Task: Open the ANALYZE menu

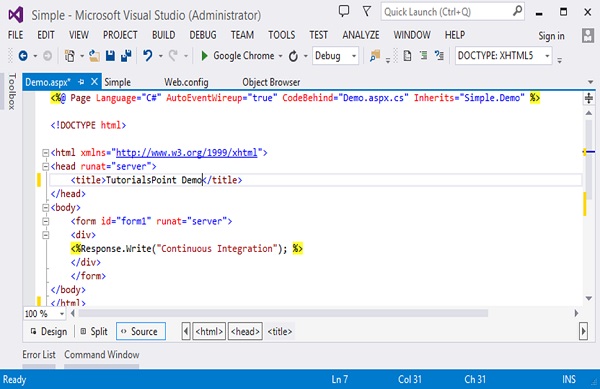Action: [x=361, y=35]
